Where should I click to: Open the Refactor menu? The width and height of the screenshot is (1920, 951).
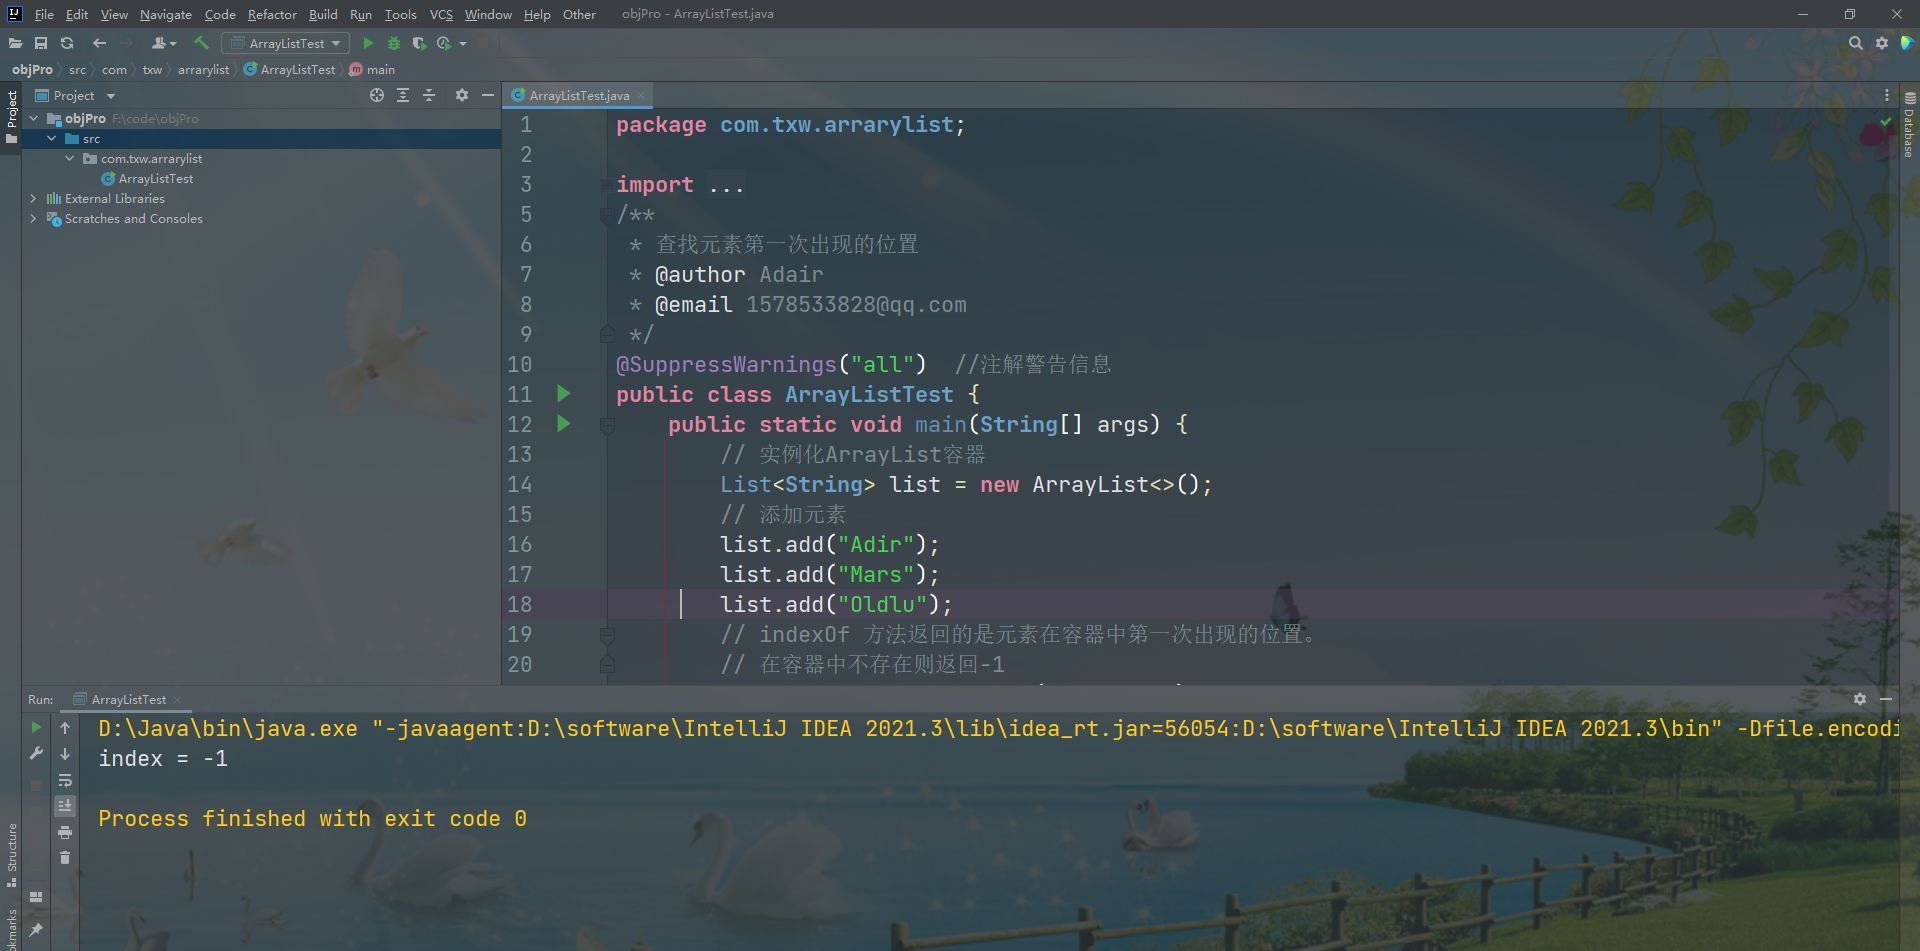click(x=272, y=14)
